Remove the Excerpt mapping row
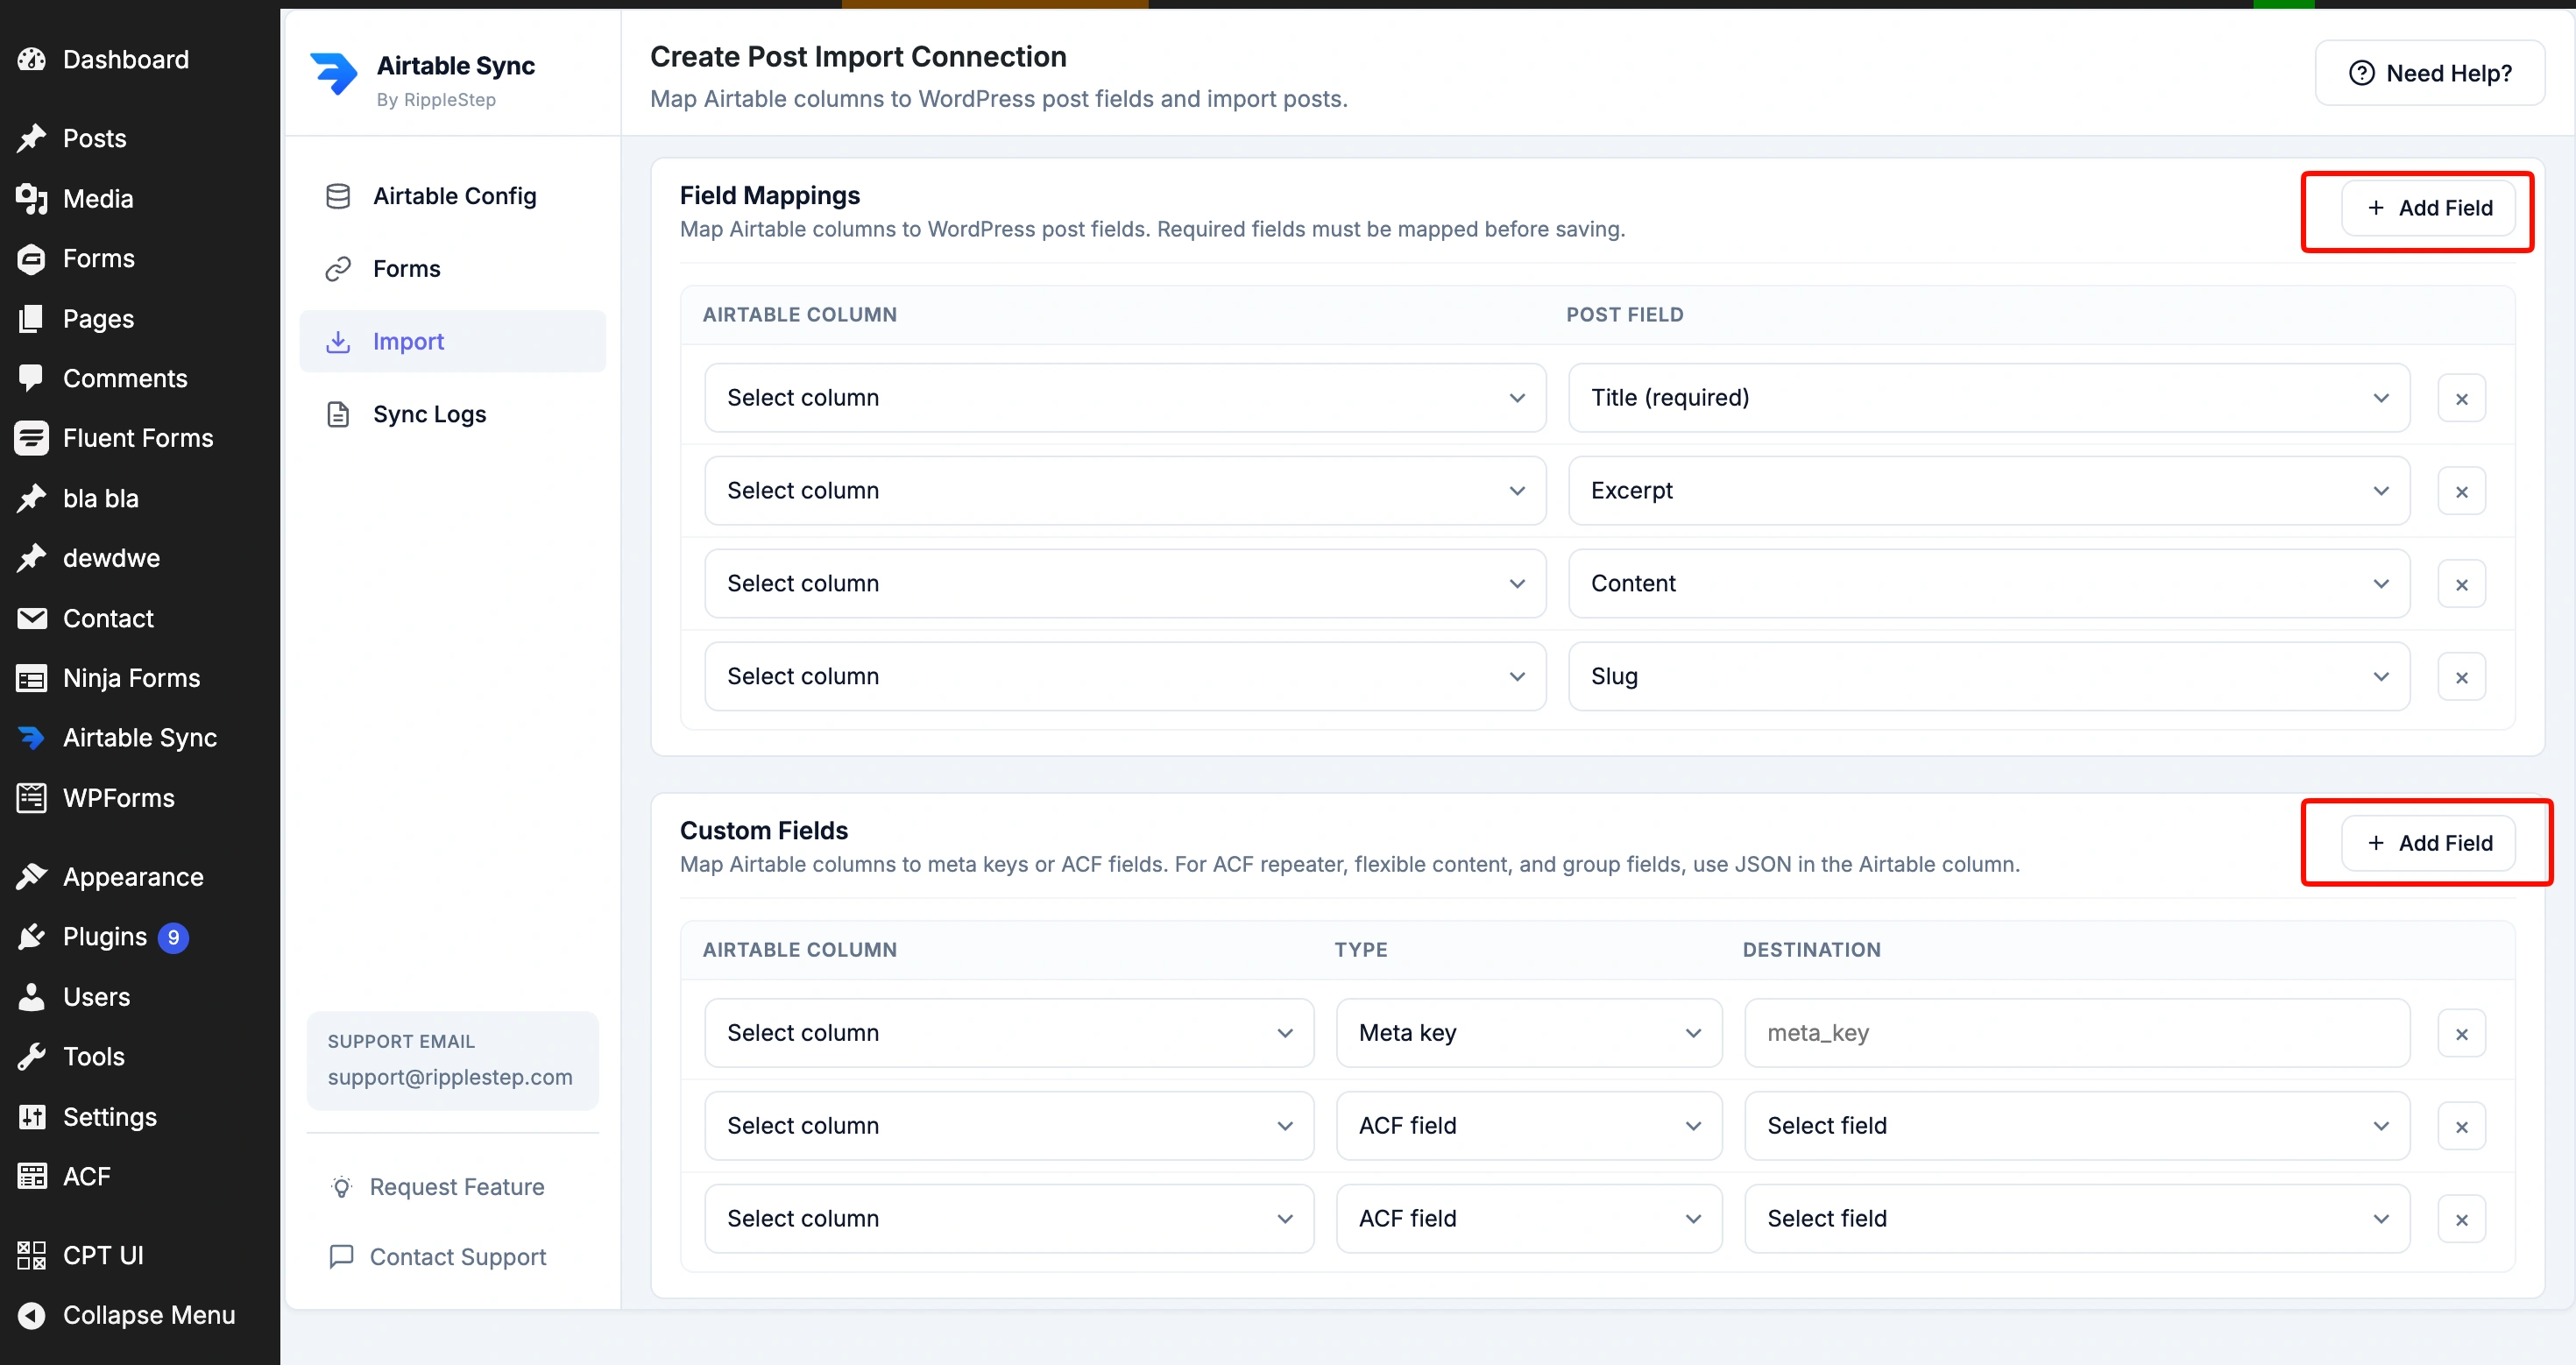 click(x=2461, y=491)
